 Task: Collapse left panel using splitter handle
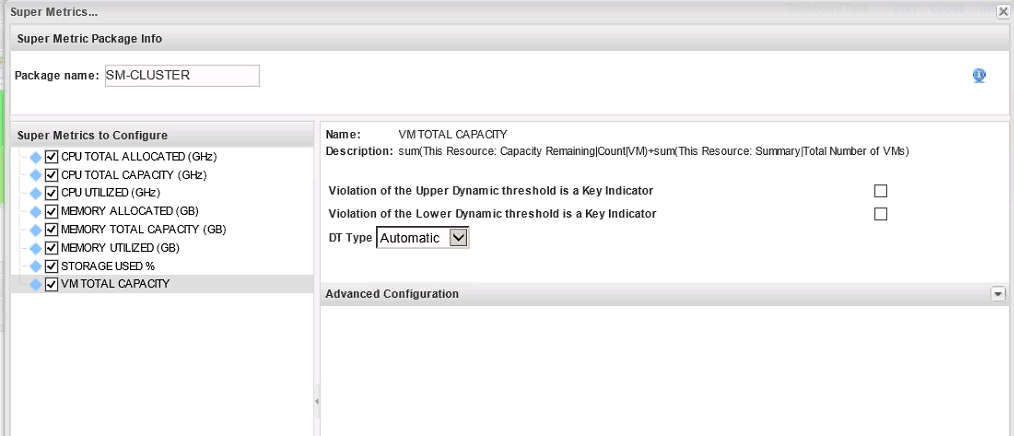(x=317, y=401)
